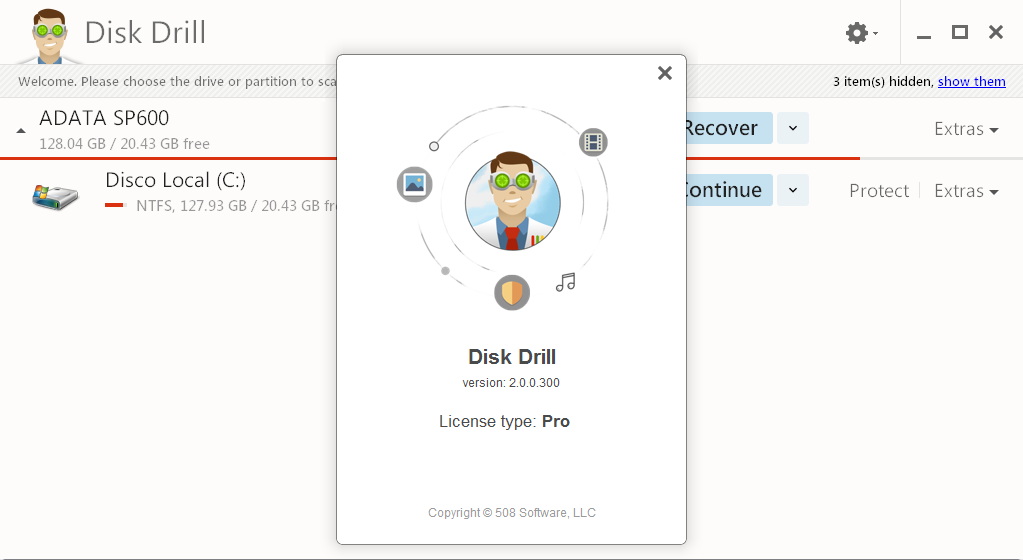The width and height of the screenshot is (1023, 560).
Task: Collapse the ADATA SP600 drive tree
Action: pyautogui.click(x=21, y=131)
